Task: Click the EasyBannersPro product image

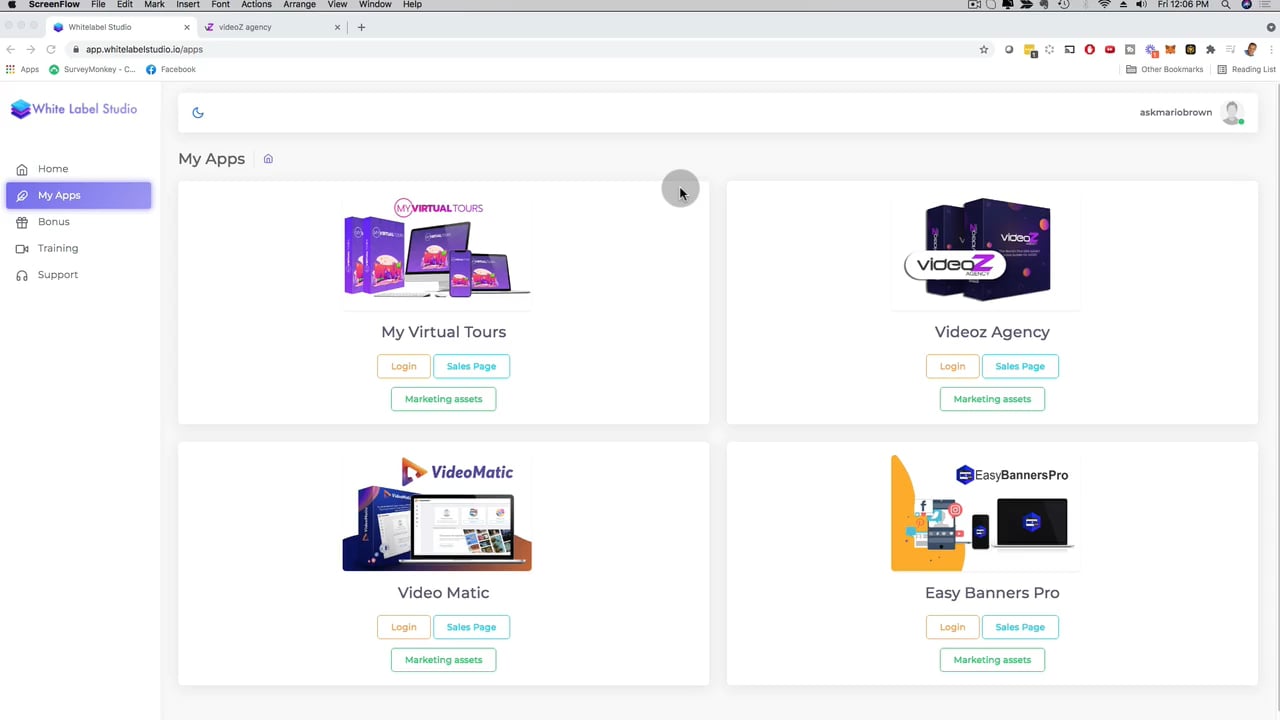Action: [986, 513]
